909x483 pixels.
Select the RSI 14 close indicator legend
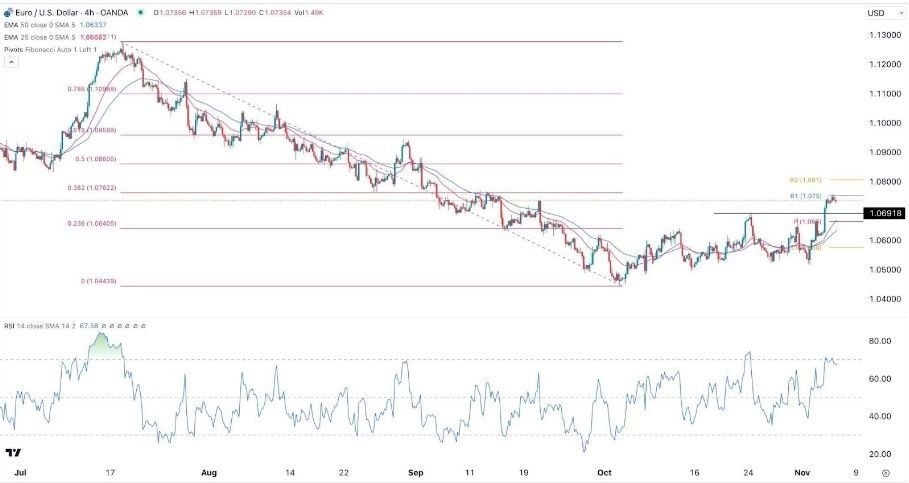[x=40, y=326]
